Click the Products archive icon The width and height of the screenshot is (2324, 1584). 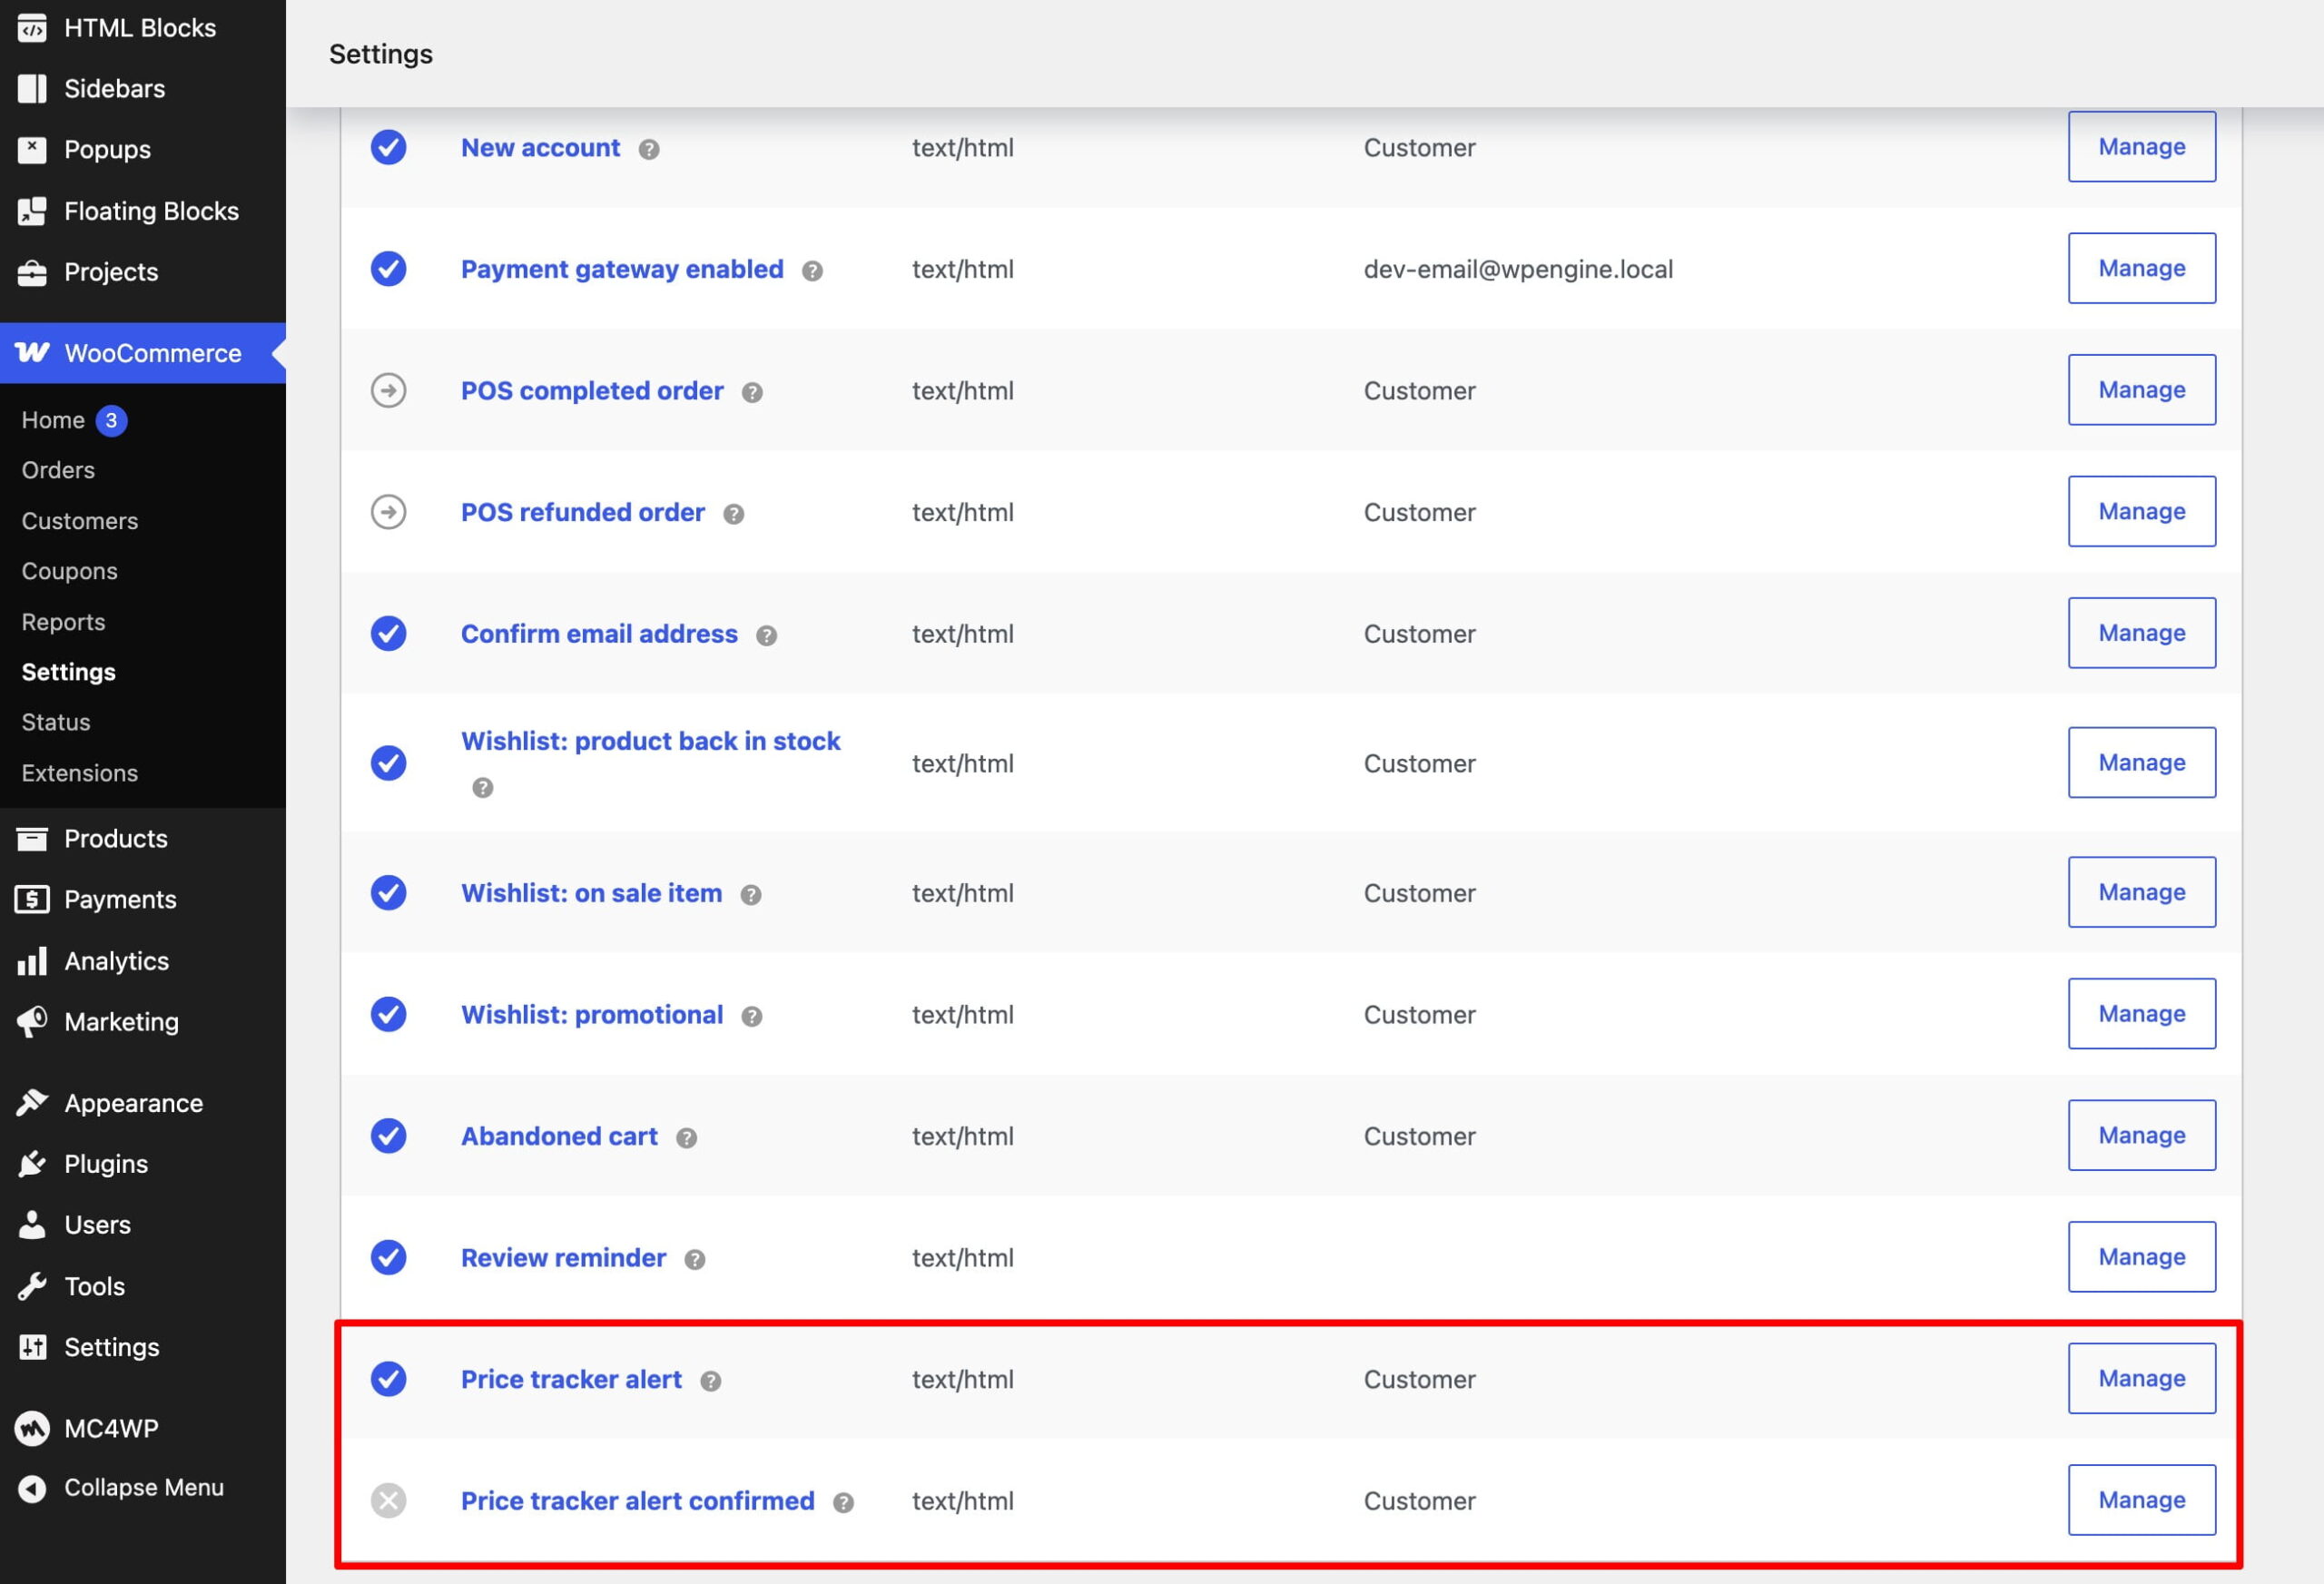pyautogui.click(x=32, y=838)
